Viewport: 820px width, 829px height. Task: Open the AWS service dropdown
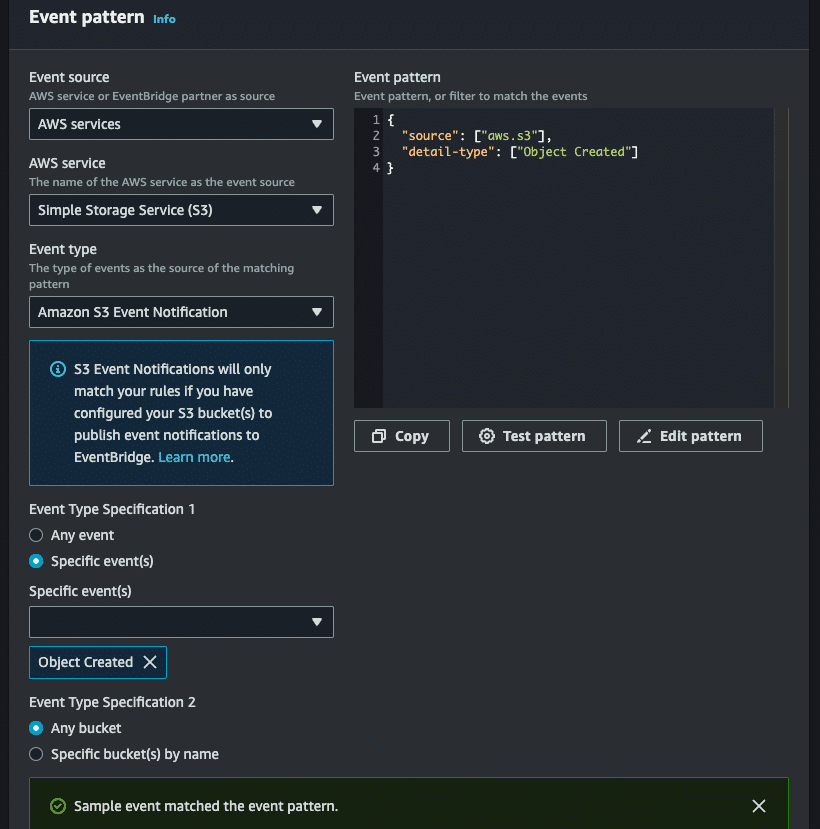(180, 210)
